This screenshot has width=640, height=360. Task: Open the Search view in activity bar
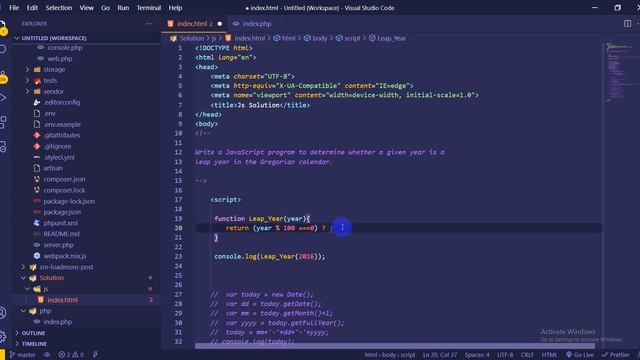click(x=2, y=49)
